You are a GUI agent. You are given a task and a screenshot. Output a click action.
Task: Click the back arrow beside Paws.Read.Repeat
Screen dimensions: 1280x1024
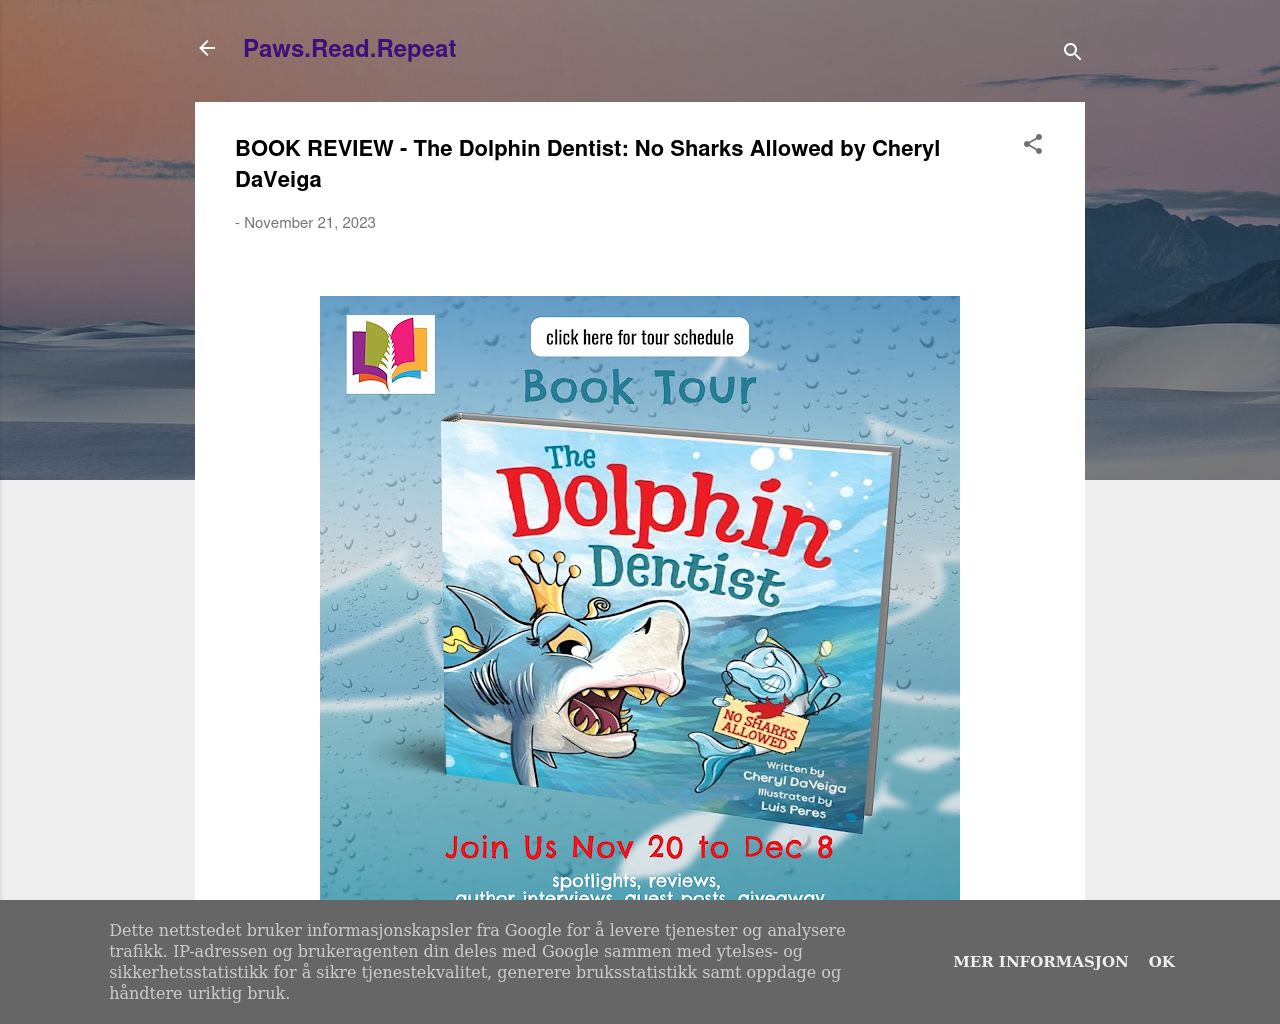[x=207, y=48]
